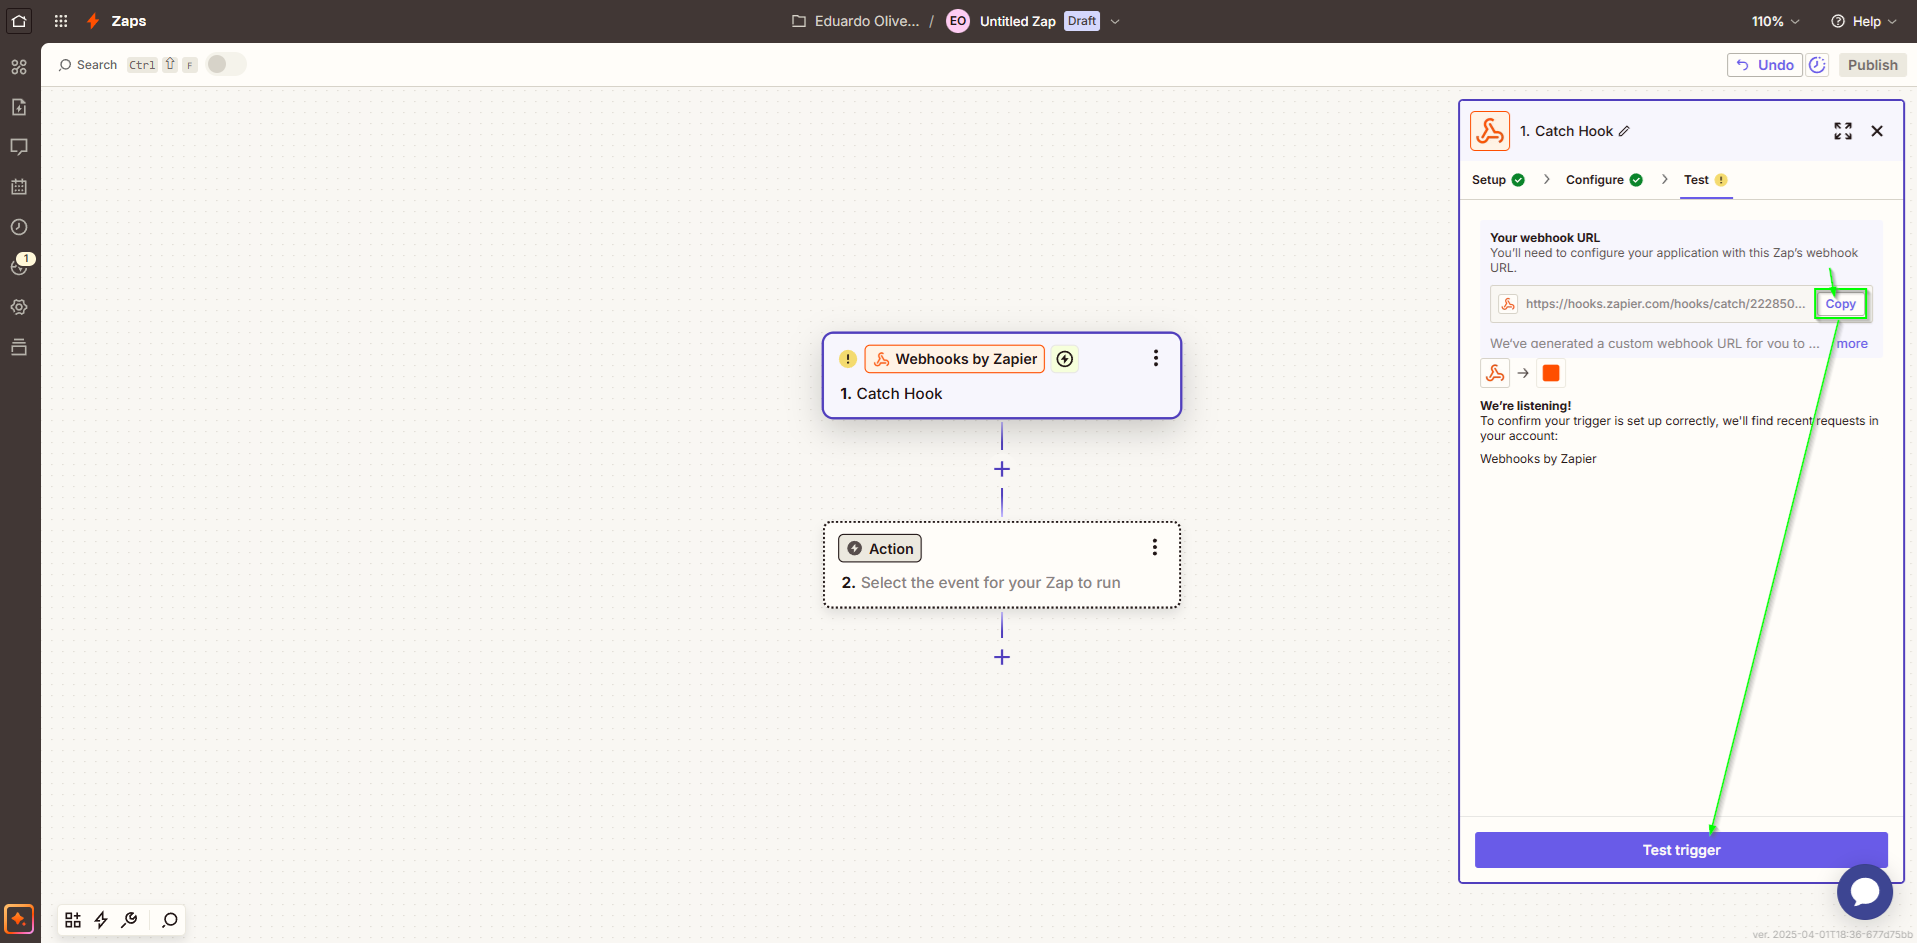This screenshot has width=1917, height=943.
Task: Close the Catch Hook panel
Action: (x=1877, y=131)
